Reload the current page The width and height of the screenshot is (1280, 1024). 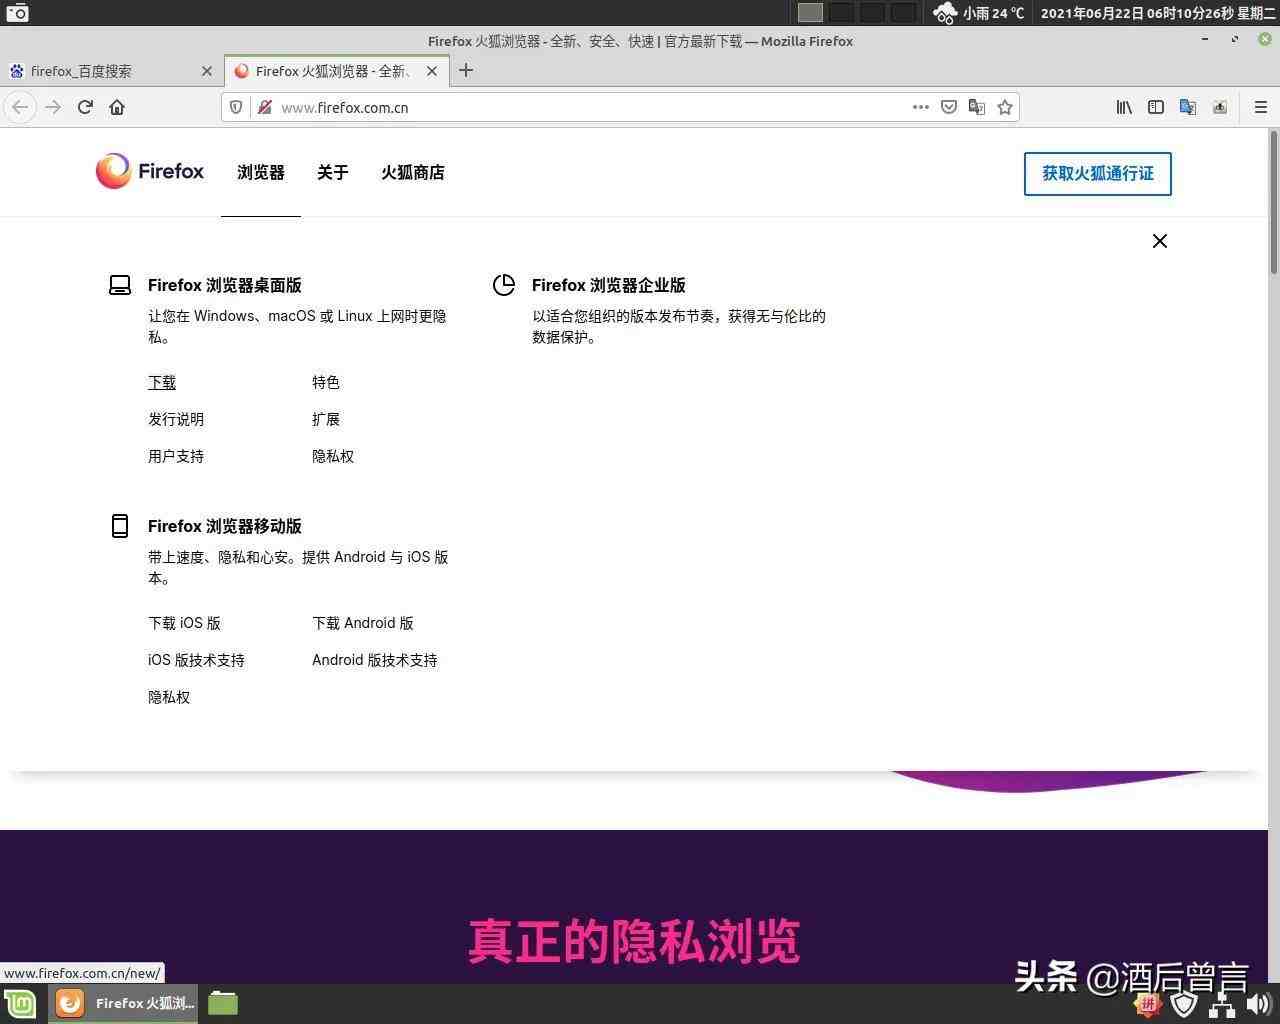(85, 107)
